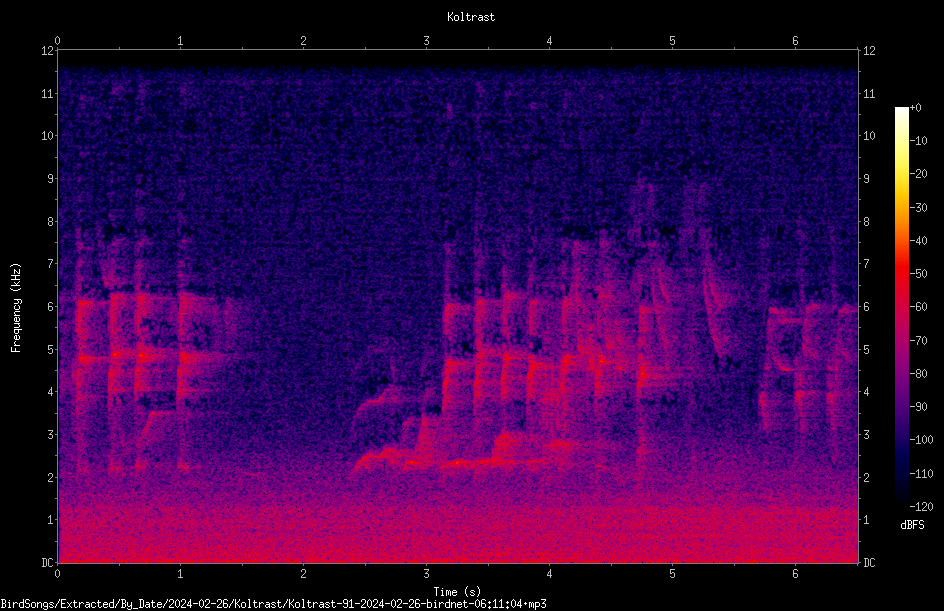
Task: Click the -120 label at scale bottom
Action: pos(921,507)
